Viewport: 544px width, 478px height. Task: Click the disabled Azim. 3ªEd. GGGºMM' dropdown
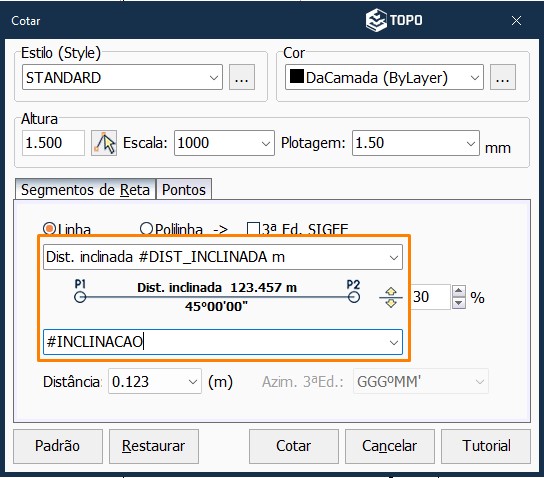420,381
